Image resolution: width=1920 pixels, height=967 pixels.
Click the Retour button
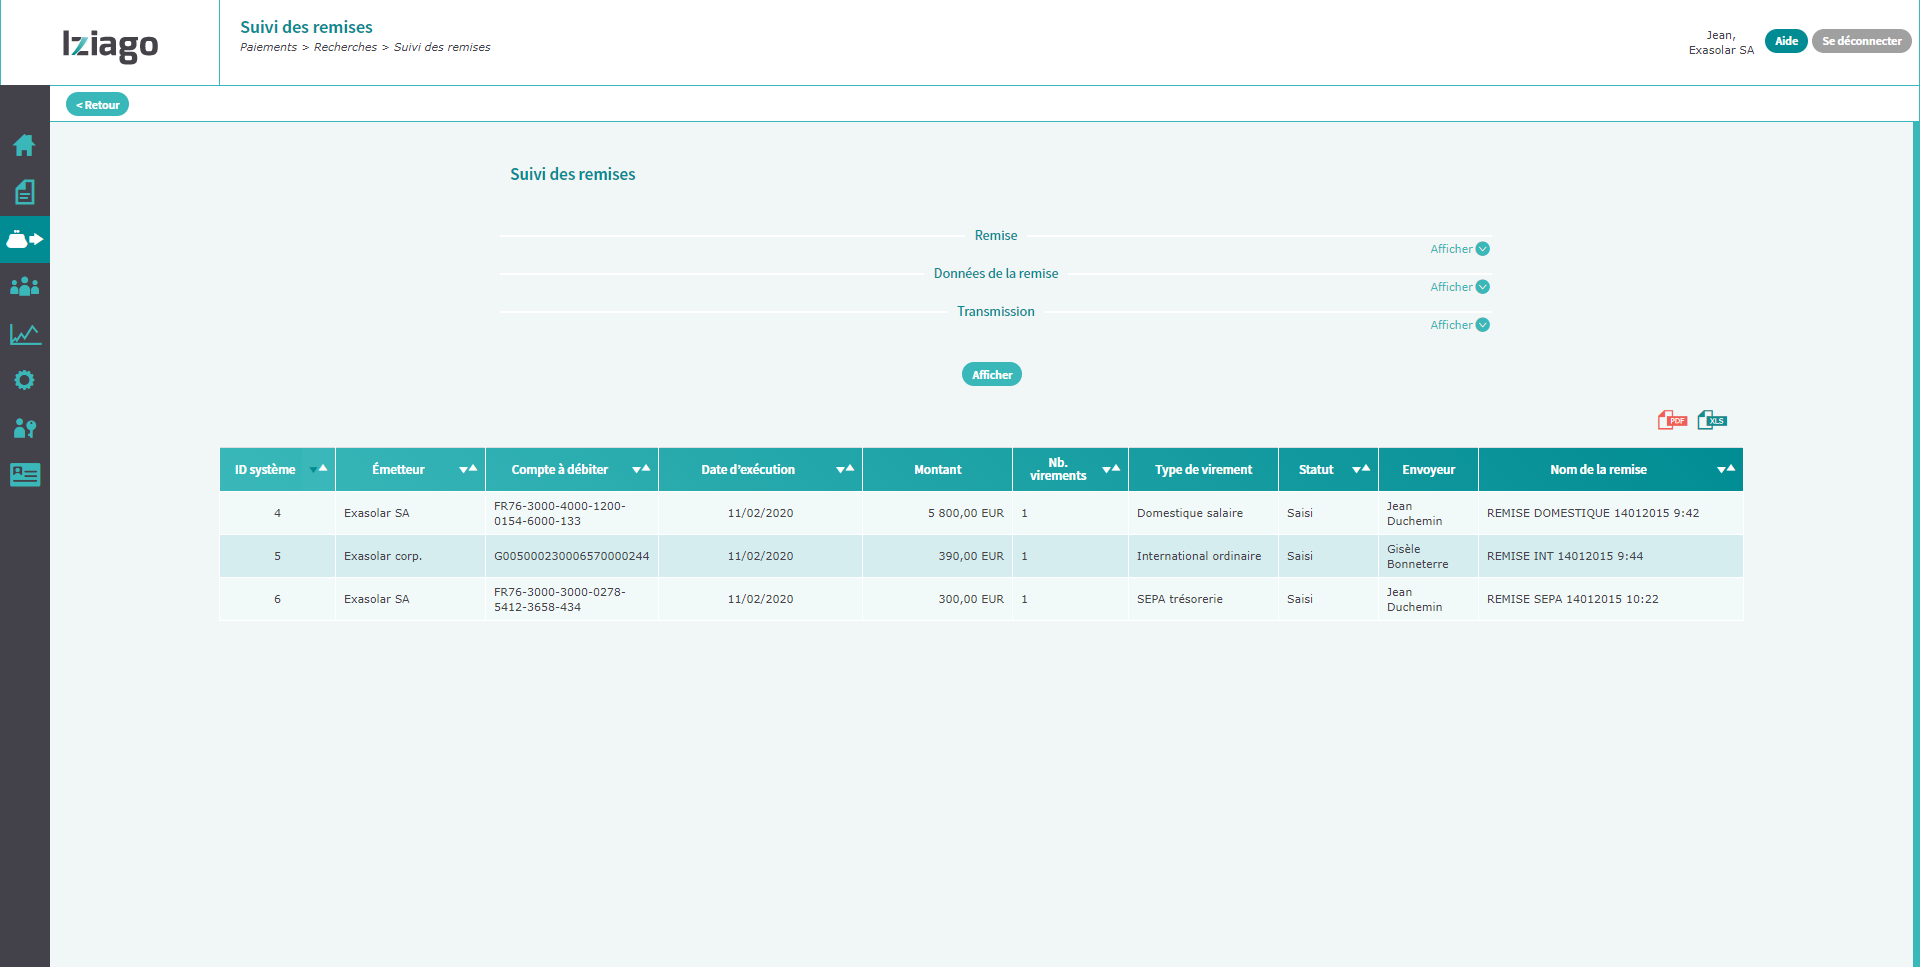[x=97, y=105]
